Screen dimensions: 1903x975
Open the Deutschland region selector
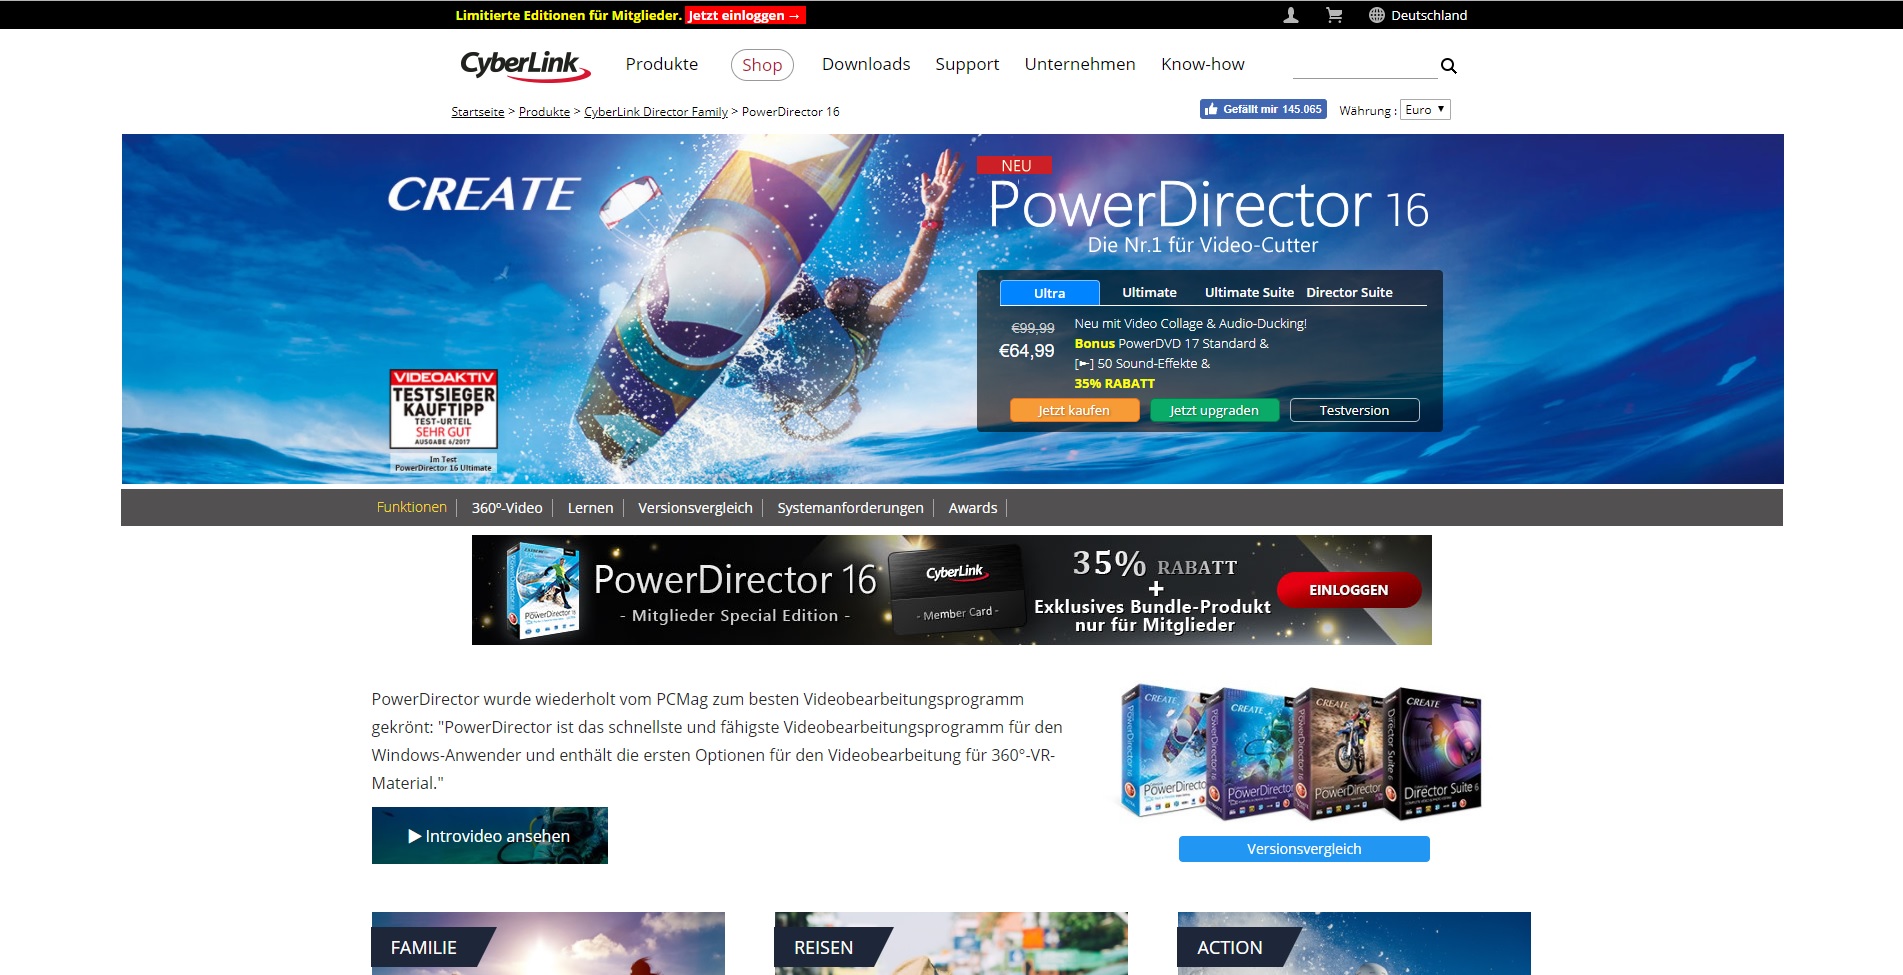(1429, 15)
